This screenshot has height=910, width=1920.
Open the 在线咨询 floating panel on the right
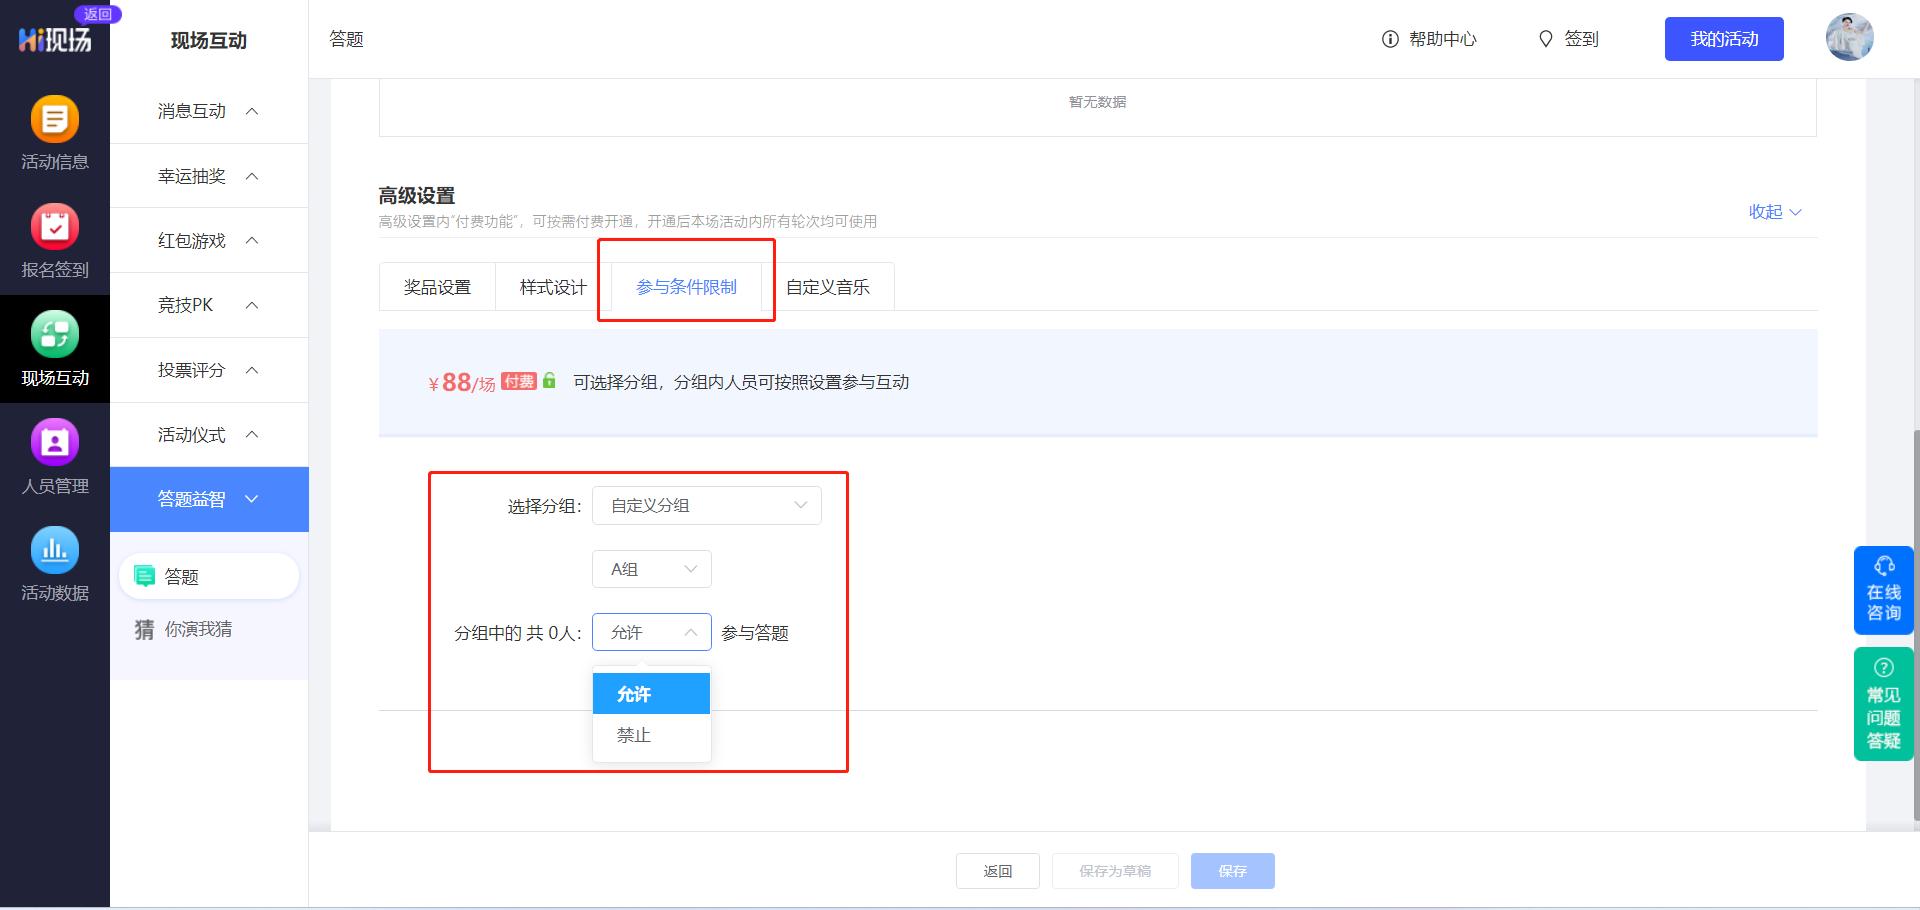[1884, 590]
